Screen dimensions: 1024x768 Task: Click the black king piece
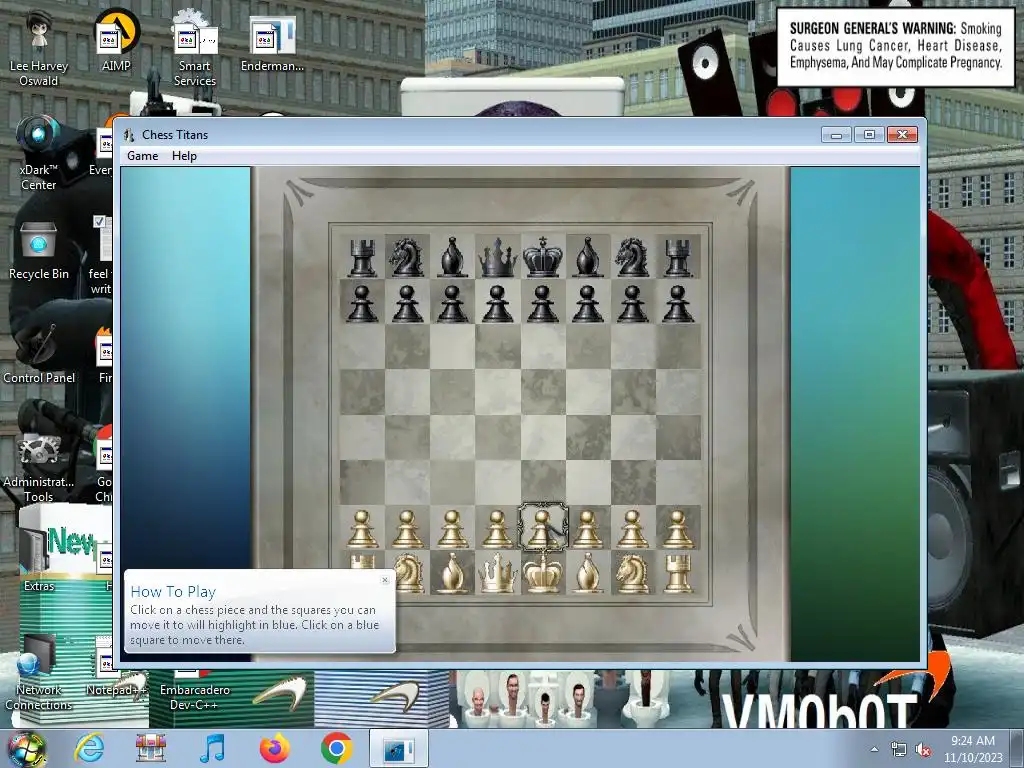coord(542,257)
